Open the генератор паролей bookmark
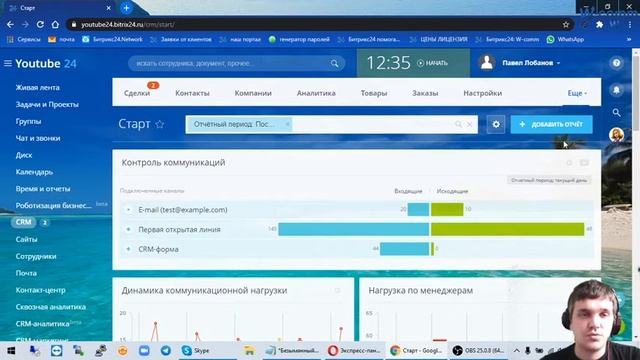Image resolution: width=640 pixels, height=360 pixels. tap(299, 40)
